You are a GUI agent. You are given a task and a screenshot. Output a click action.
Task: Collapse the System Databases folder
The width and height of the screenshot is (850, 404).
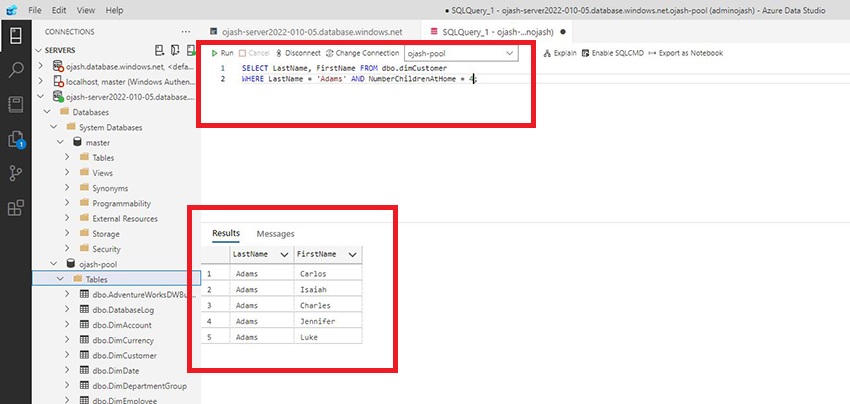point(54,127)
